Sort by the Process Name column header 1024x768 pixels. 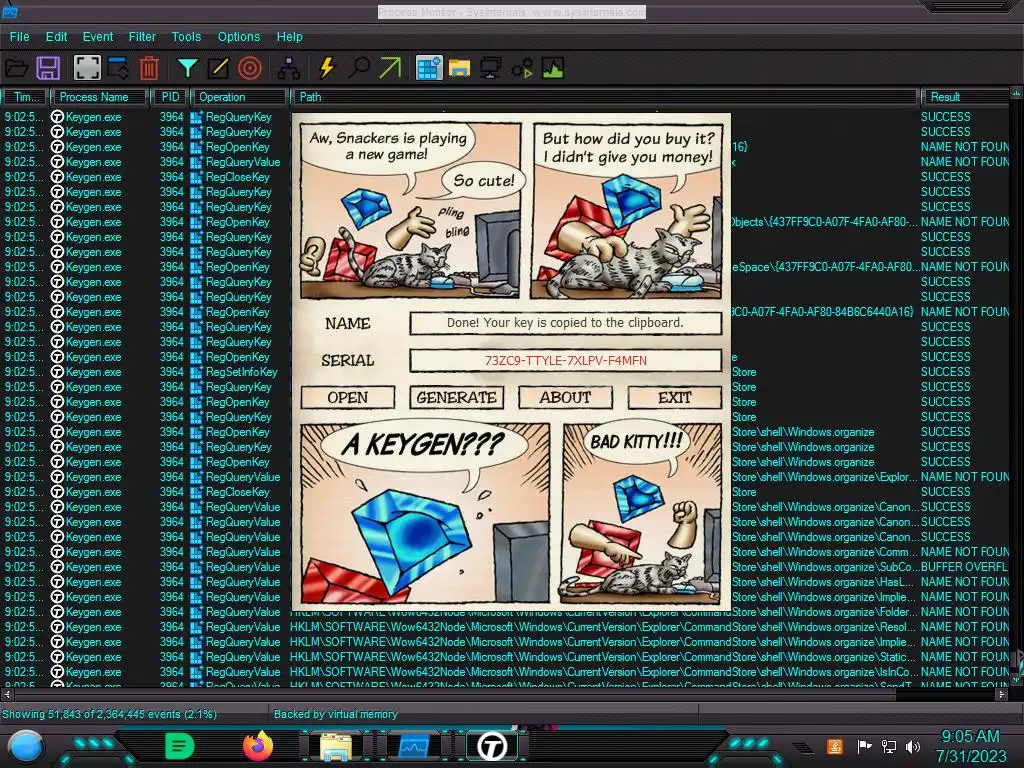click(99, 97)
